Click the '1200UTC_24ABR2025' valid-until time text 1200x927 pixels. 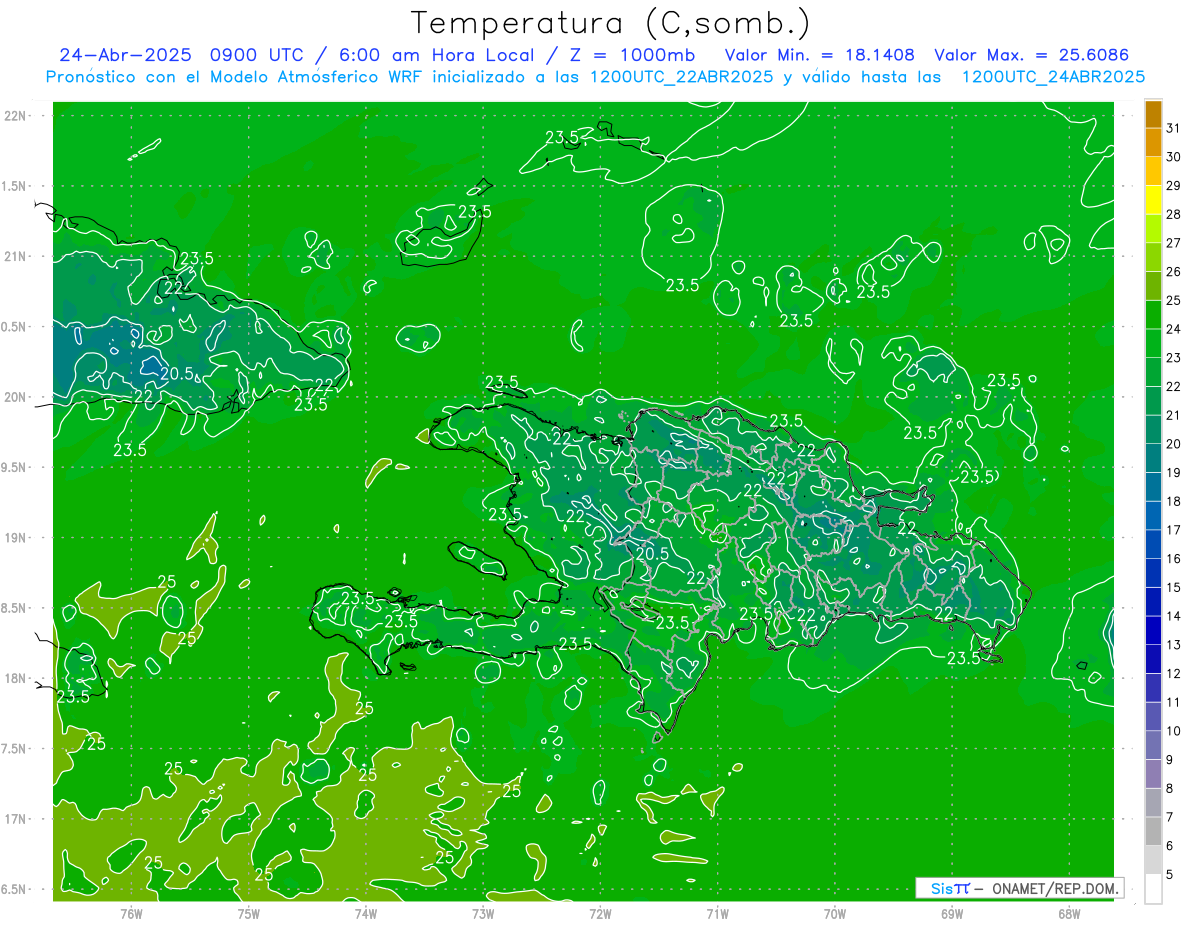pyautogui.click(x=1053, y=77)
